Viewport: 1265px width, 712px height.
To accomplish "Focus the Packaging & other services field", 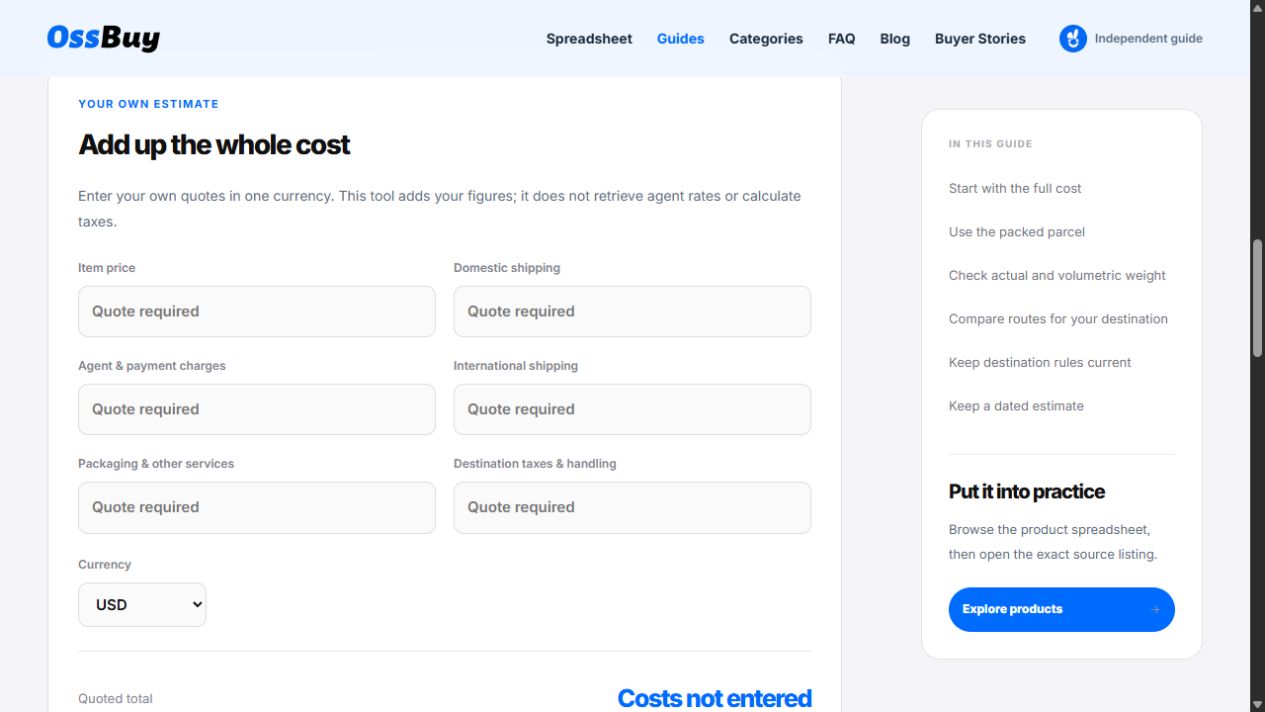I will pos(257,507).
